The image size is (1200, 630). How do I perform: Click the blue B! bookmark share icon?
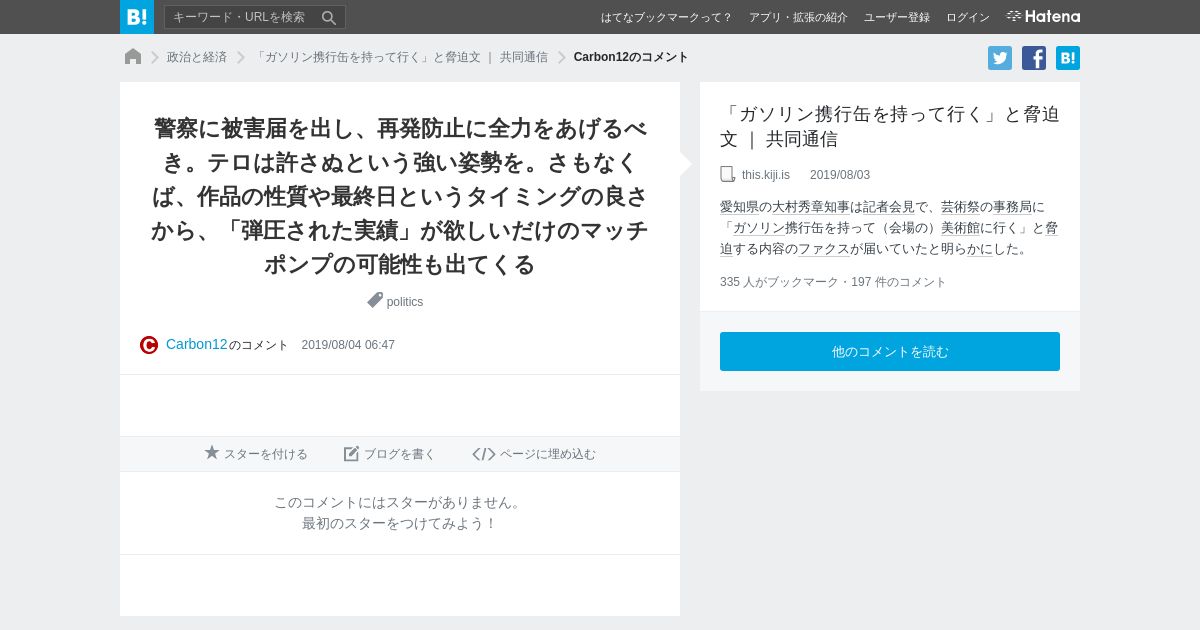click(x=1068, y=58)
